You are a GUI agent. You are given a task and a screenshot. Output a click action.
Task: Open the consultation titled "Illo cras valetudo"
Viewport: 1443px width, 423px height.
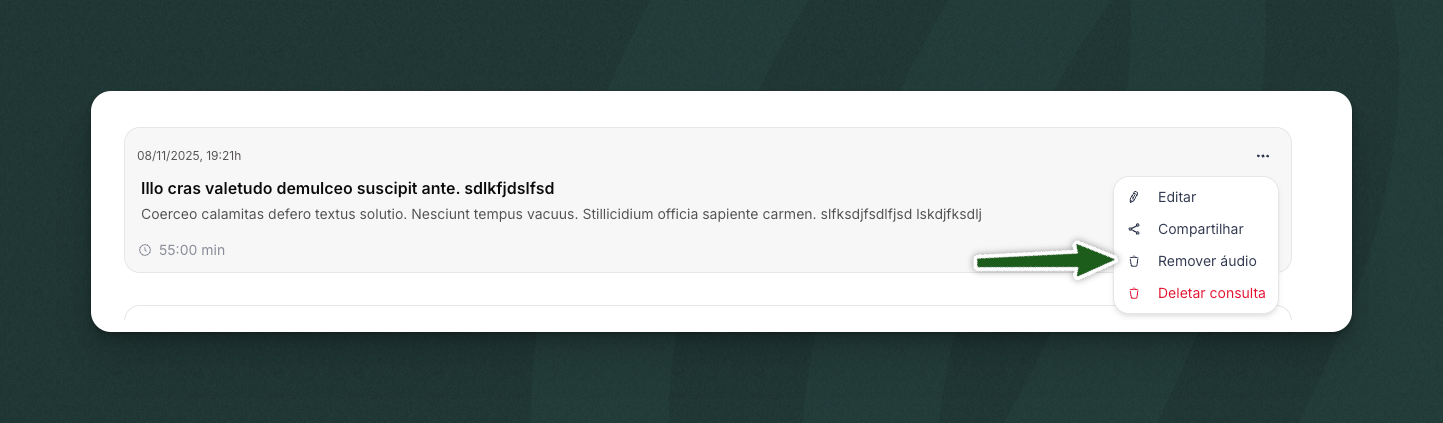300,188
